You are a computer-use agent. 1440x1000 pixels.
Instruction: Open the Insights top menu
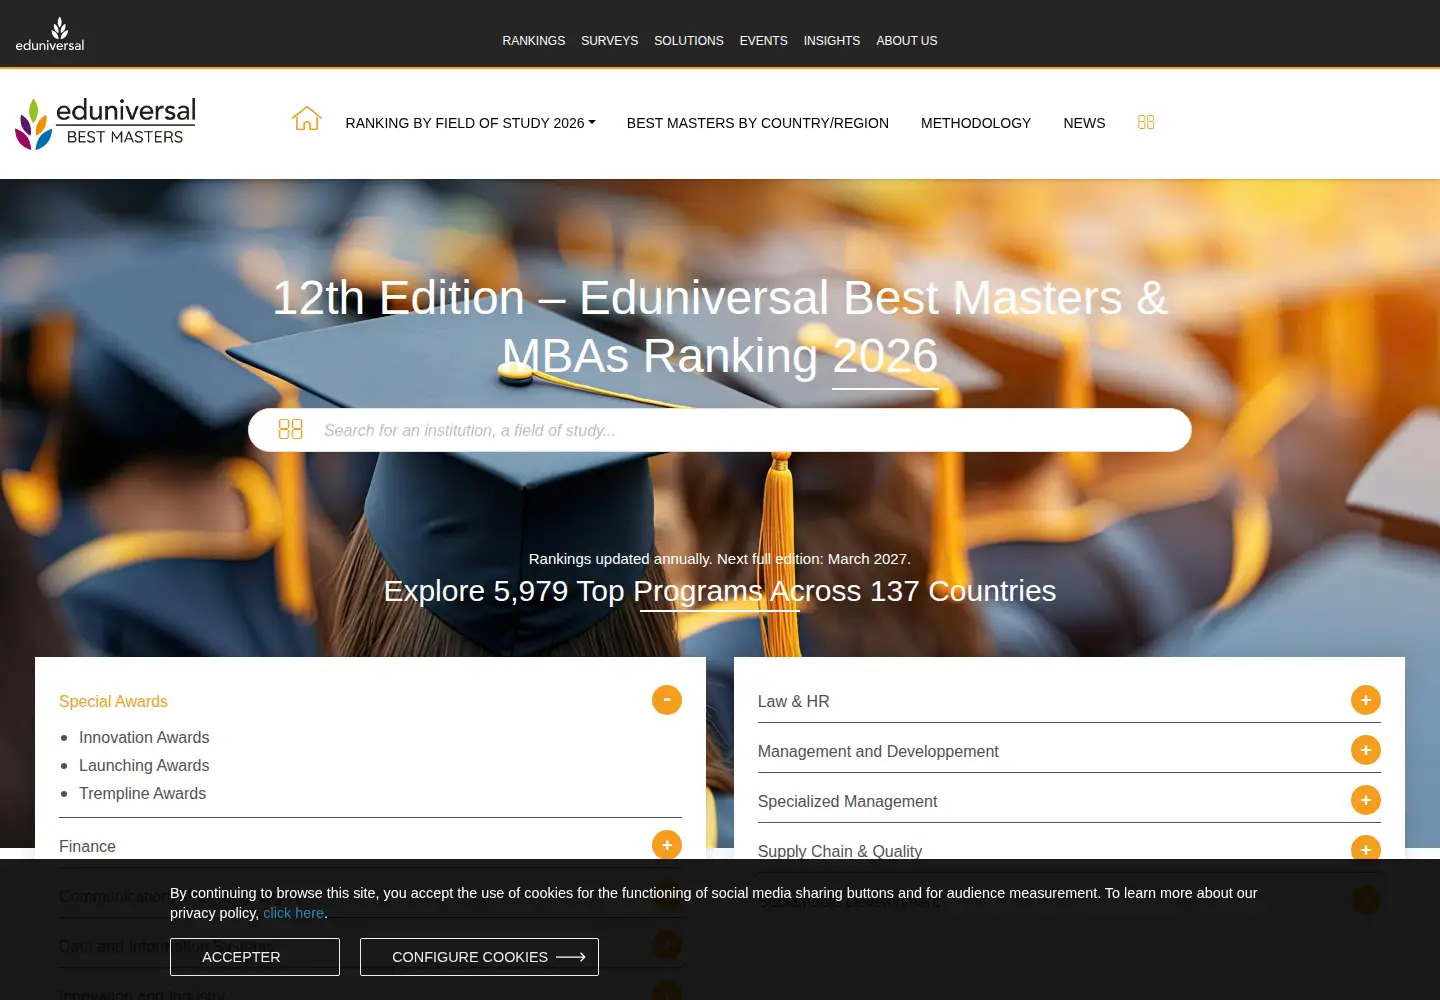tap(832, 41)
